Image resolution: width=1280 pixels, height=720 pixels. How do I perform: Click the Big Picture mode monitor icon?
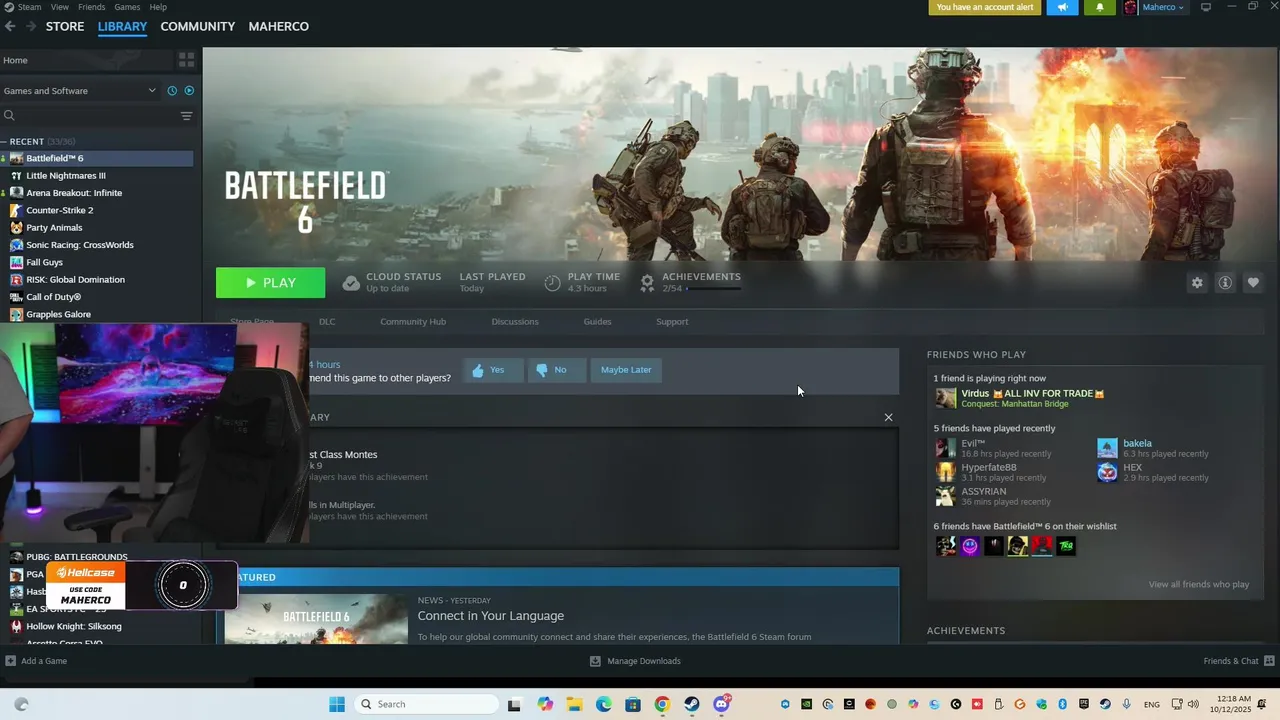pos(1206,7)
